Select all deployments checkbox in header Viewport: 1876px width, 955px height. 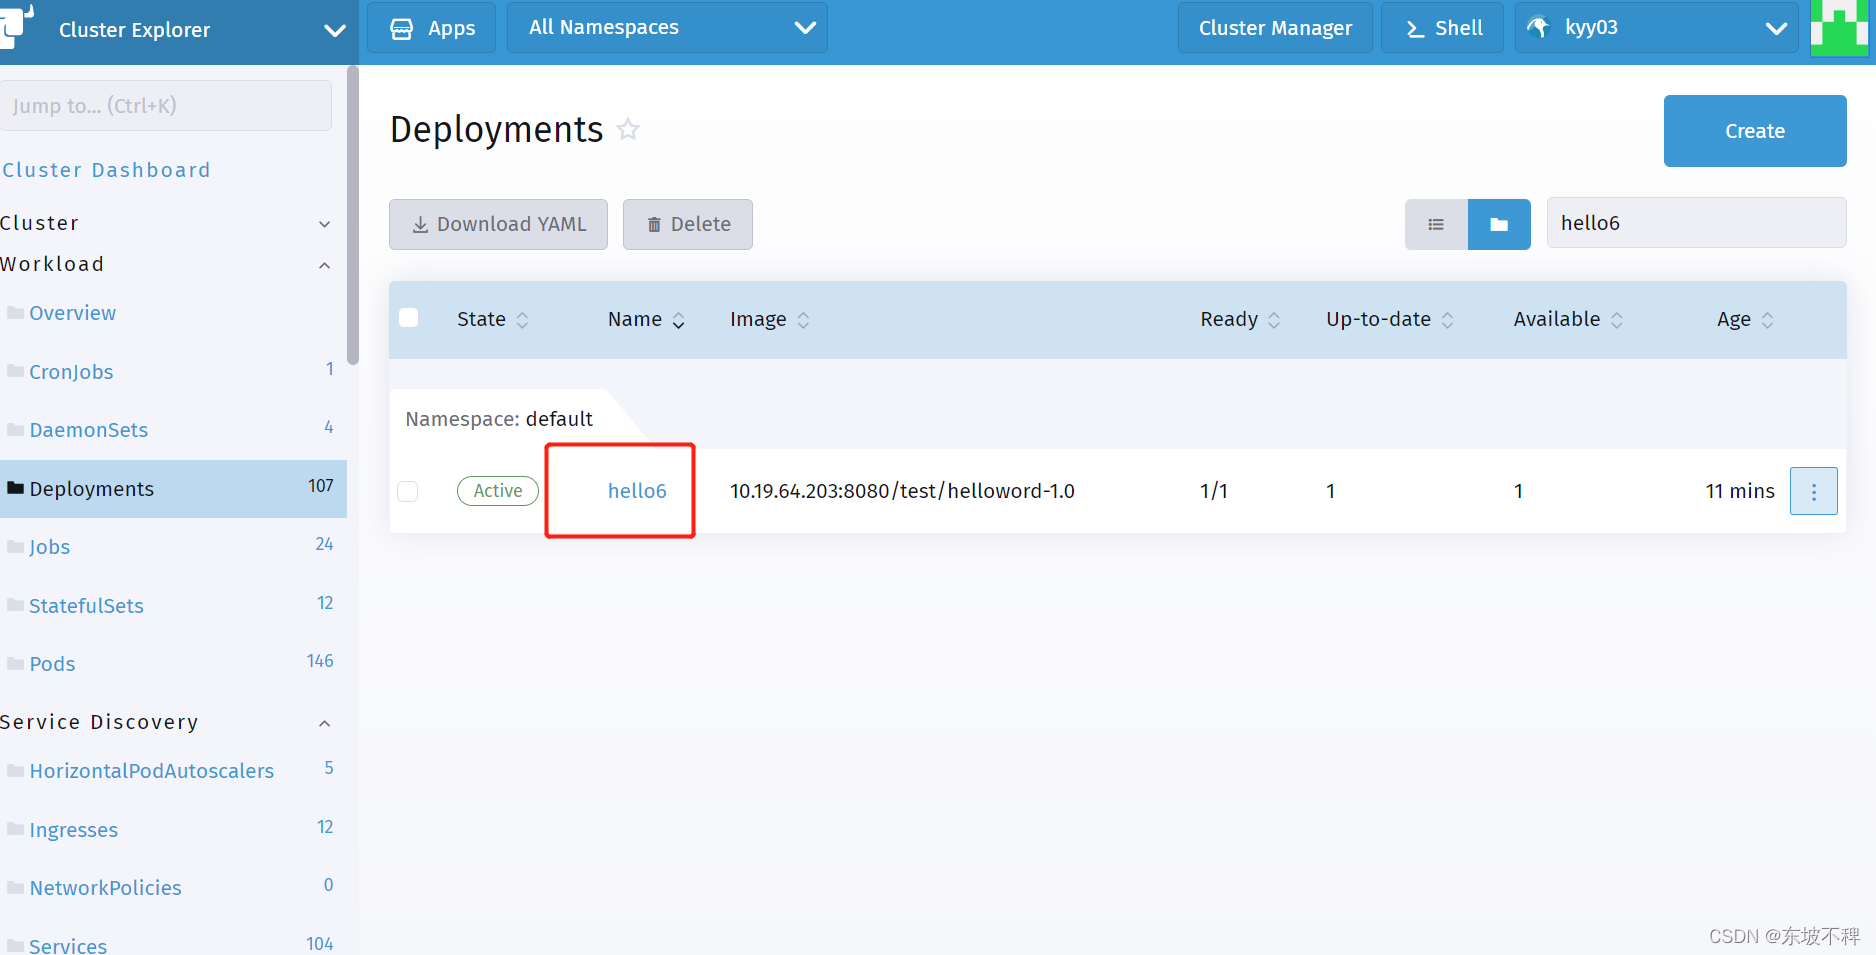coord(408,318)
